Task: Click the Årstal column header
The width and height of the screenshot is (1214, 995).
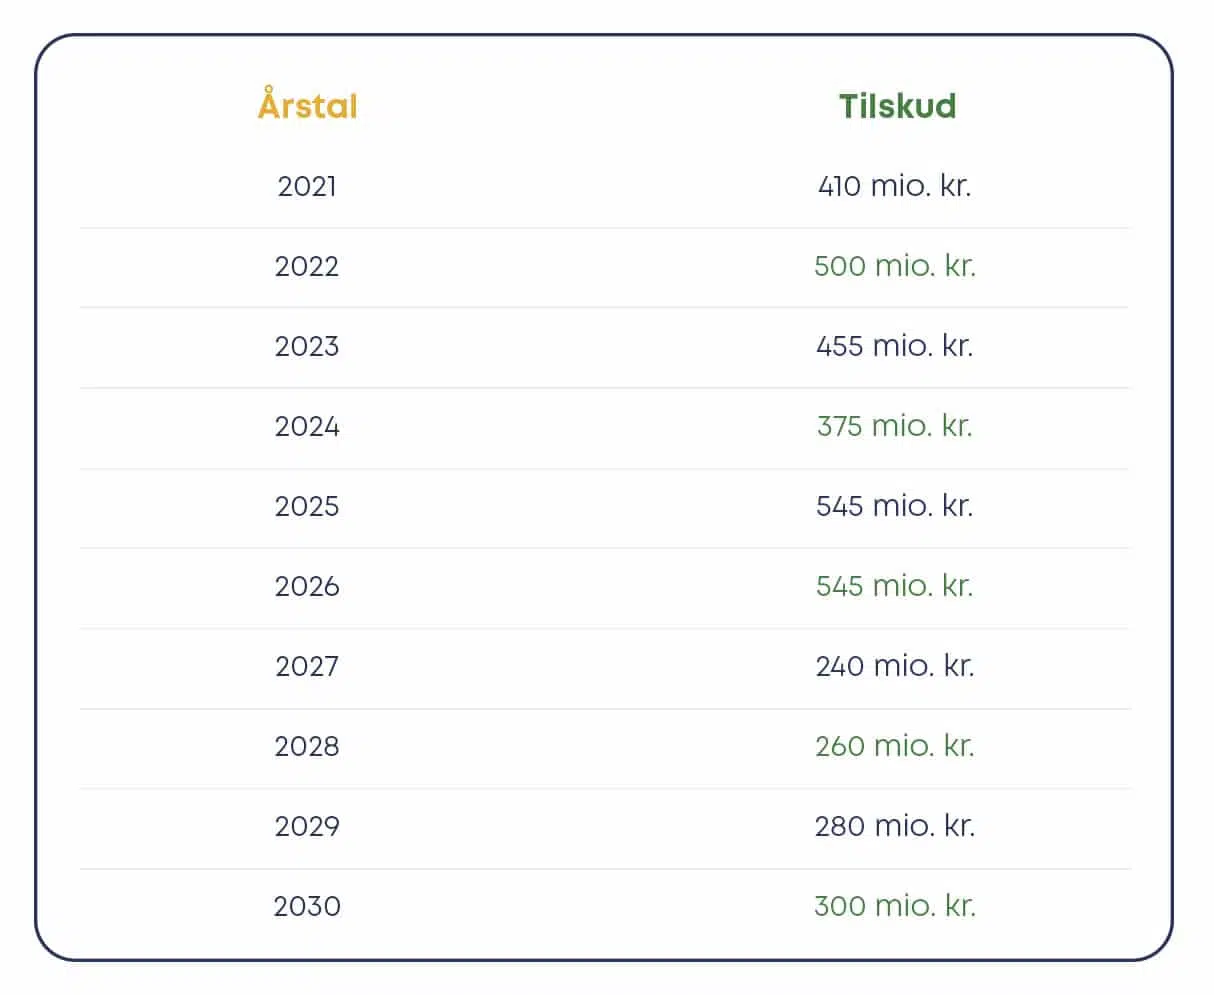Action: 307,104
